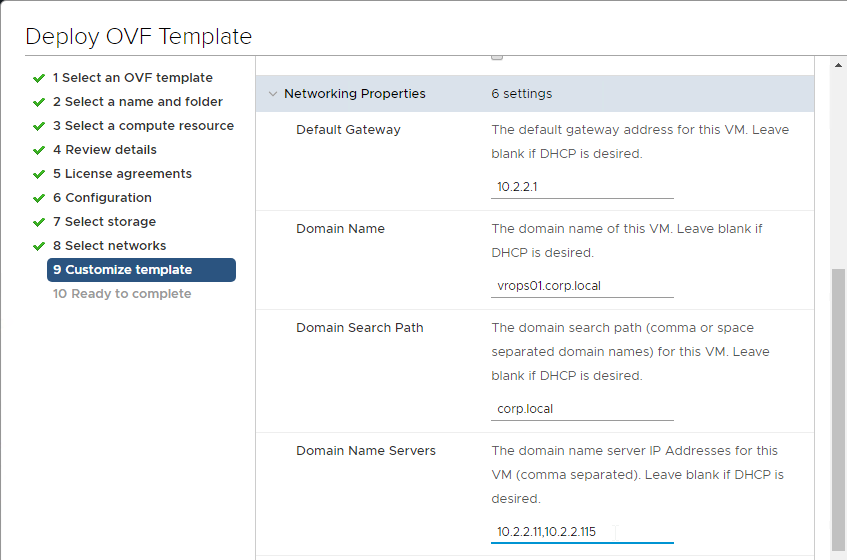Click green checkmark beside Select storage

[x=39, y=222]
